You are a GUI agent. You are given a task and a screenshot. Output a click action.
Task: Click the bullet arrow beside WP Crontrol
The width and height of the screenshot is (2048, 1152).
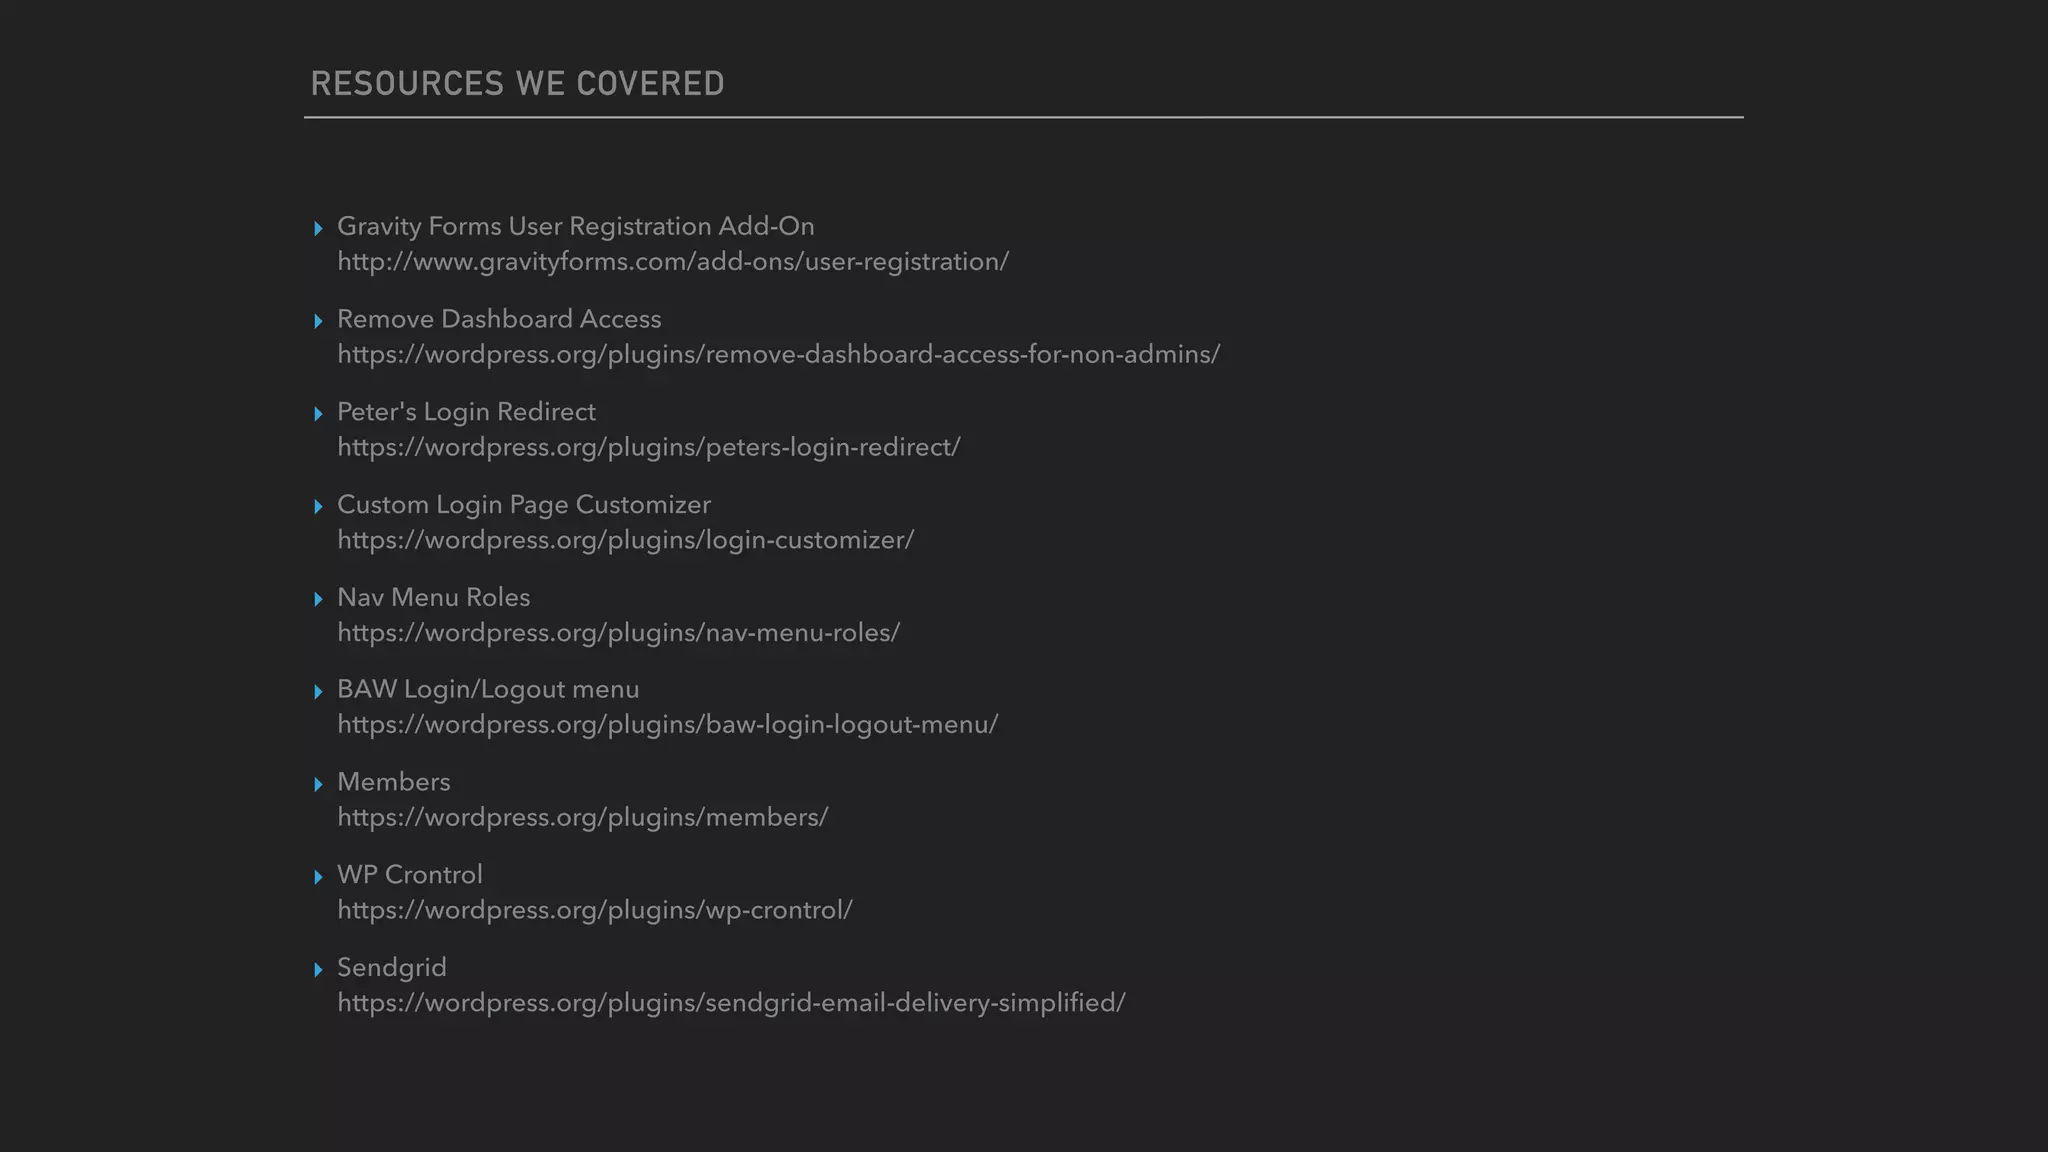point(318,877)
